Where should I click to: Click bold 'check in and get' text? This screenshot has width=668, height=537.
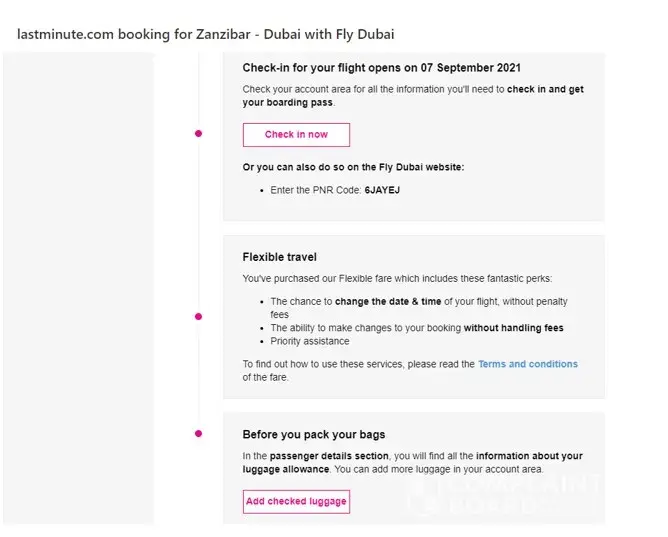tap(545, 89)
